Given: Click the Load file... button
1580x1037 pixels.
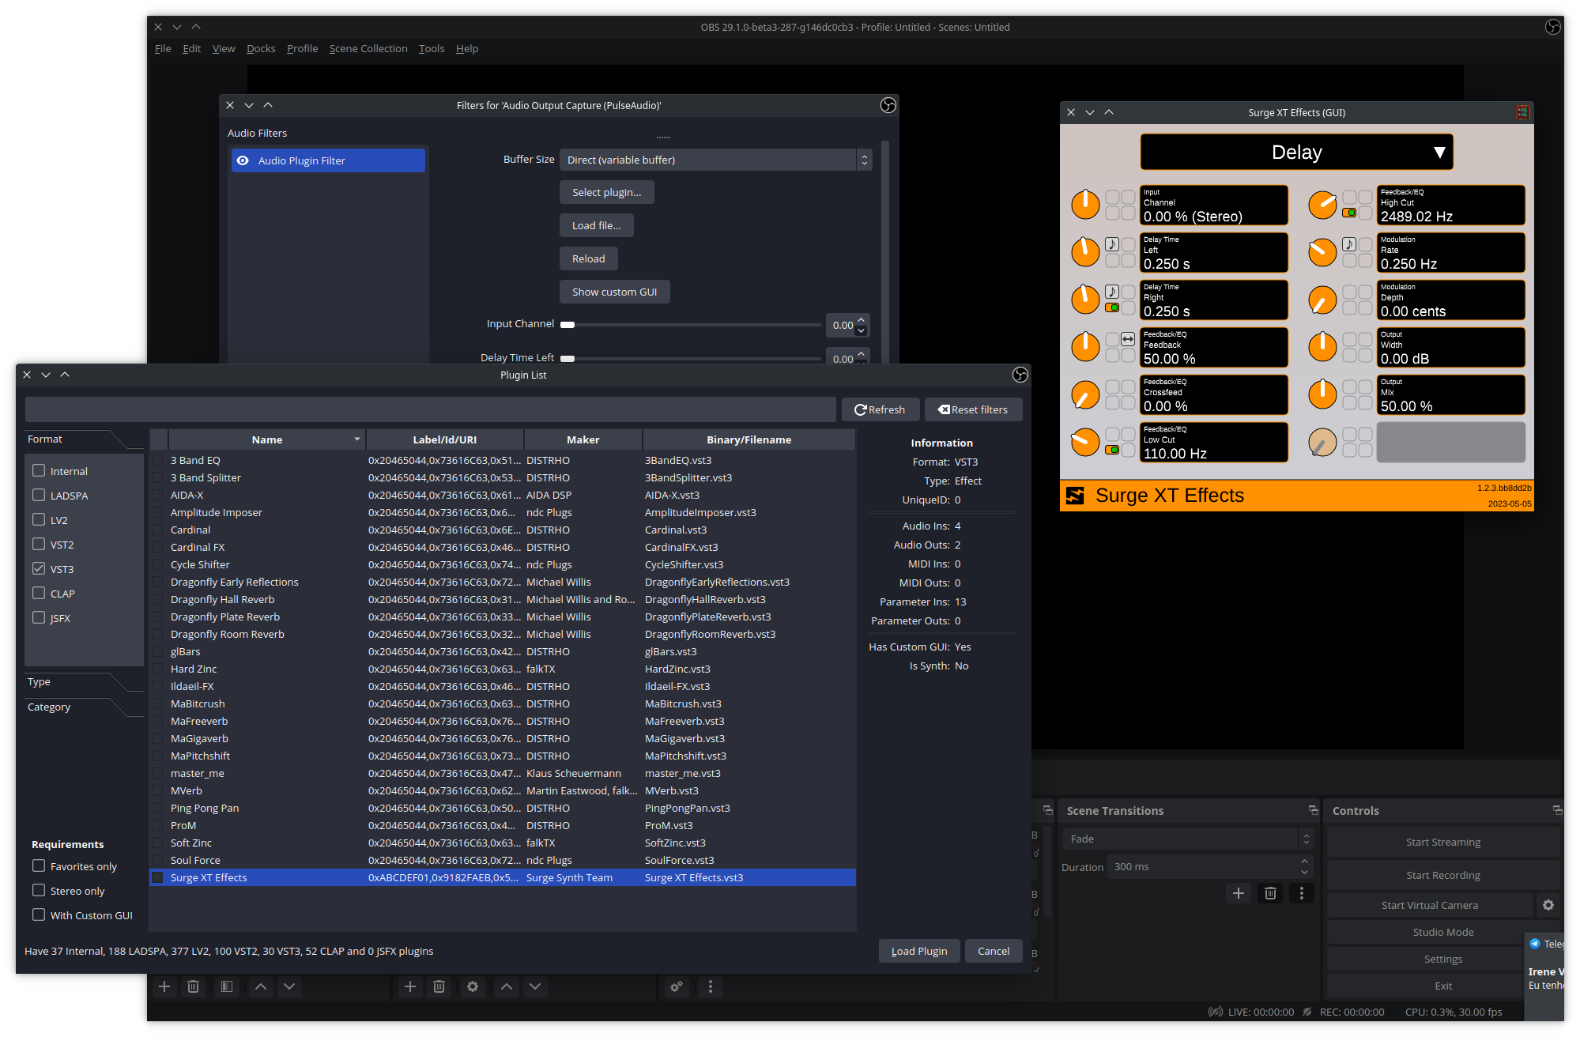Looking at the screenshot, I should point(597,226).
